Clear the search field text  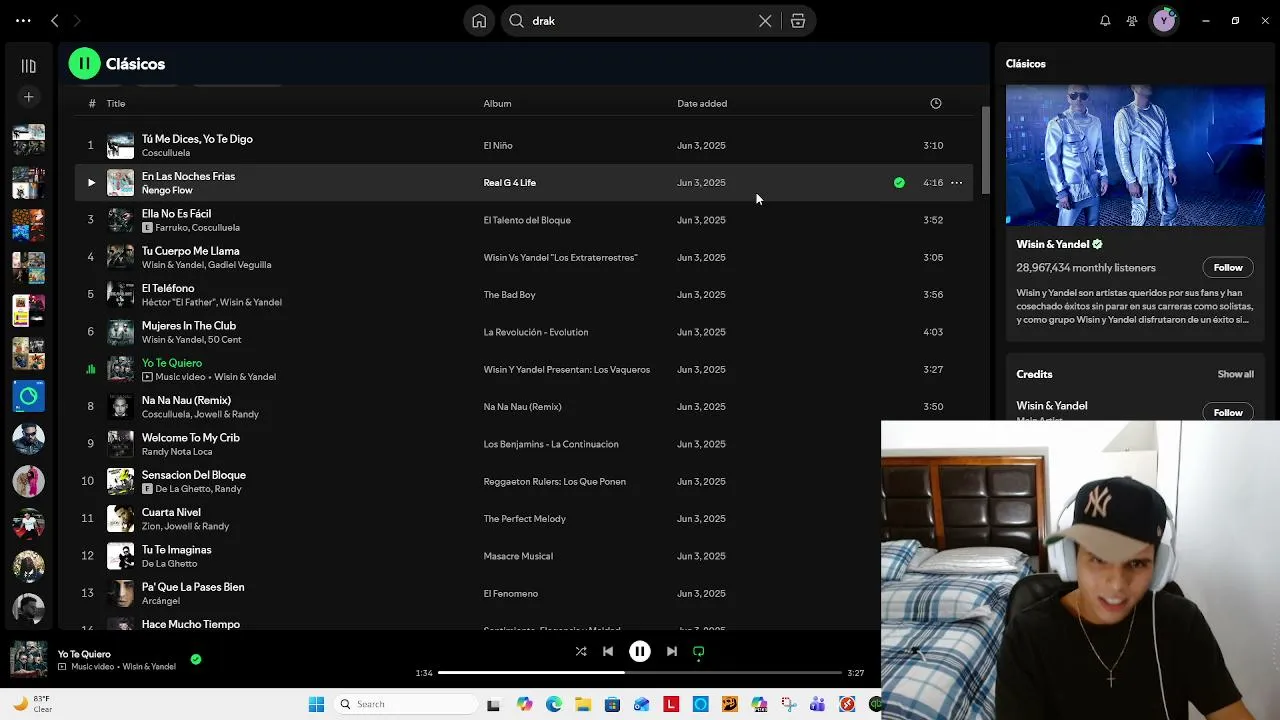click(765, 21)
